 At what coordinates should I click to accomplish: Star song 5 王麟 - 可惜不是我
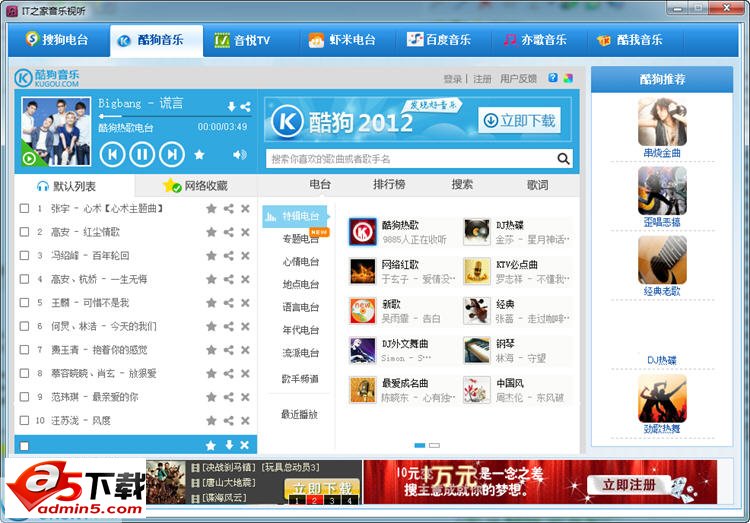[211, 302]
